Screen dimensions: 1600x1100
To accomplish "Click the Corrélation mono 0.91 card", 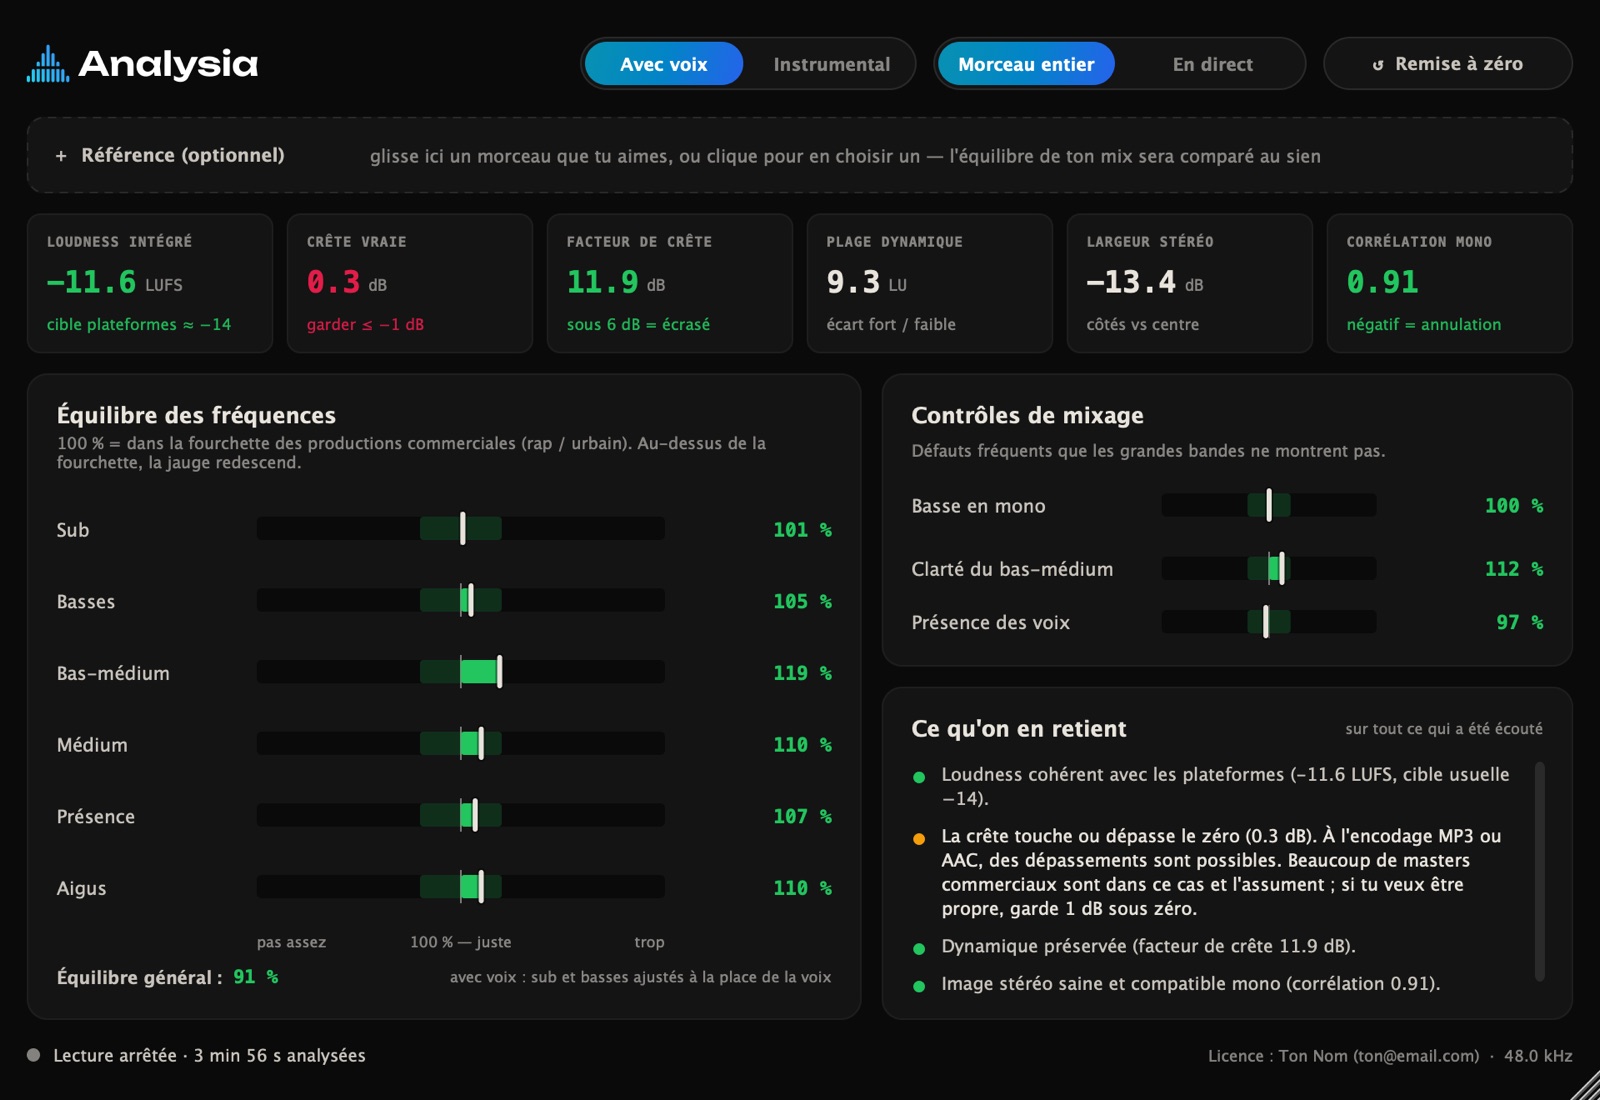I will tap(1450, 283).
